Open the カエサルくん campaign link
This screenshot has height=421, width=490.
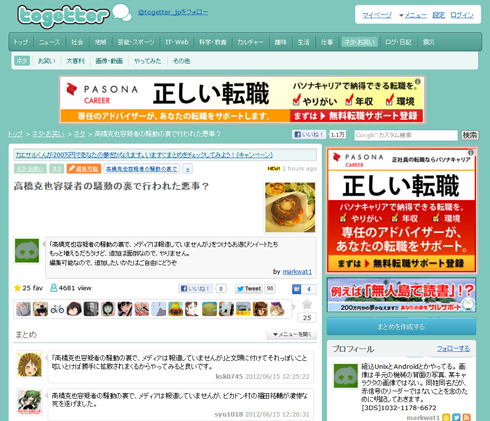[x=144, y=155]
